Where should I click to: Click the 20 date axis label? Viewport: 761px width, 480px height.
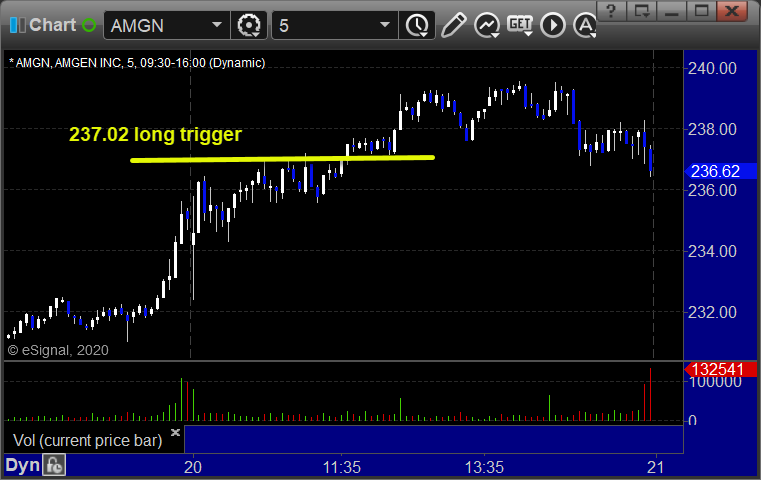pos(193,467)
